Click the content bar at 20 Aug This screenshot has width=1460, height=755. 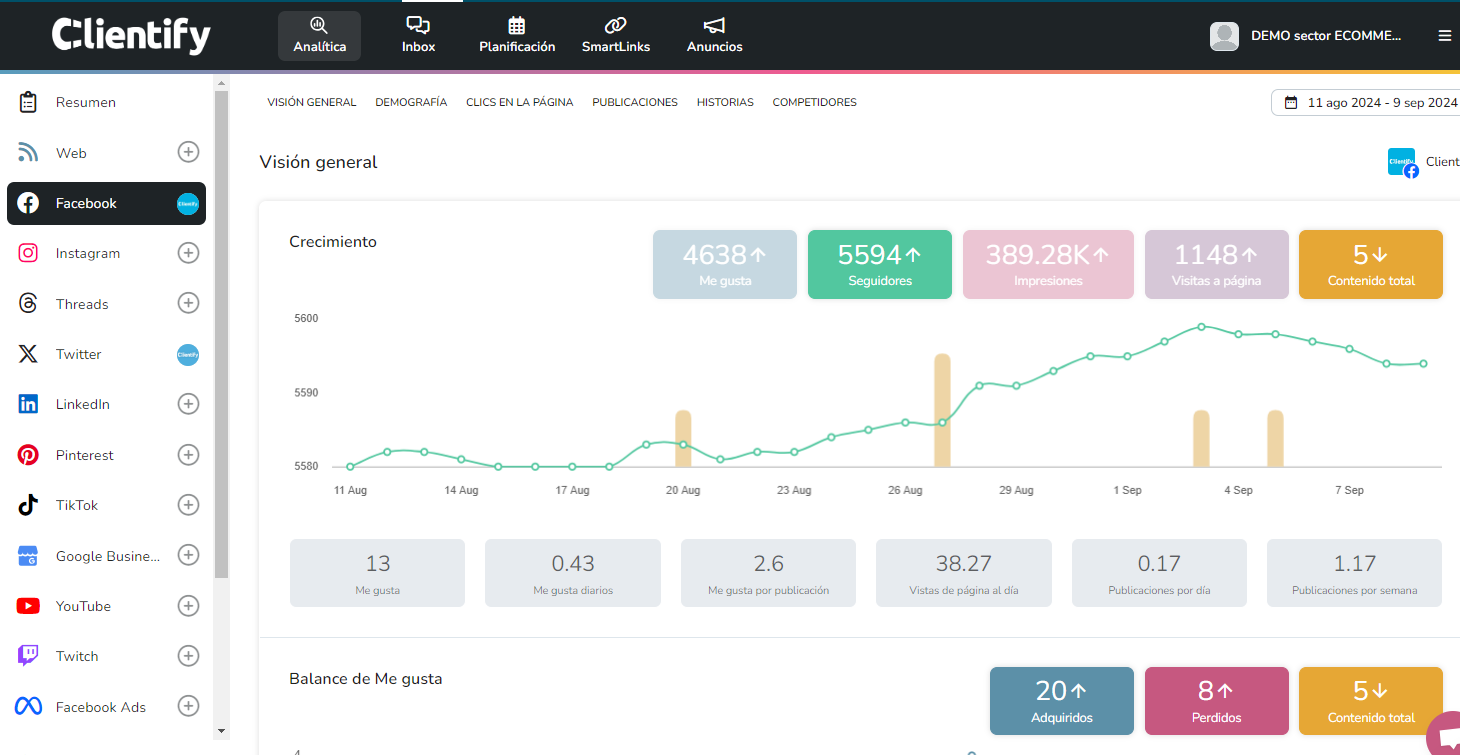pos(683,438)
